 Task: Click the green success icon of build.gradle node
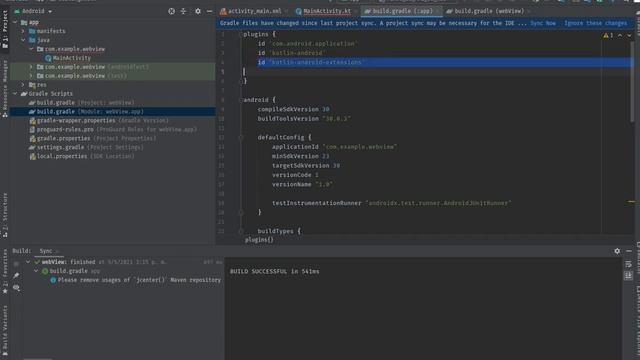[45, 271]
